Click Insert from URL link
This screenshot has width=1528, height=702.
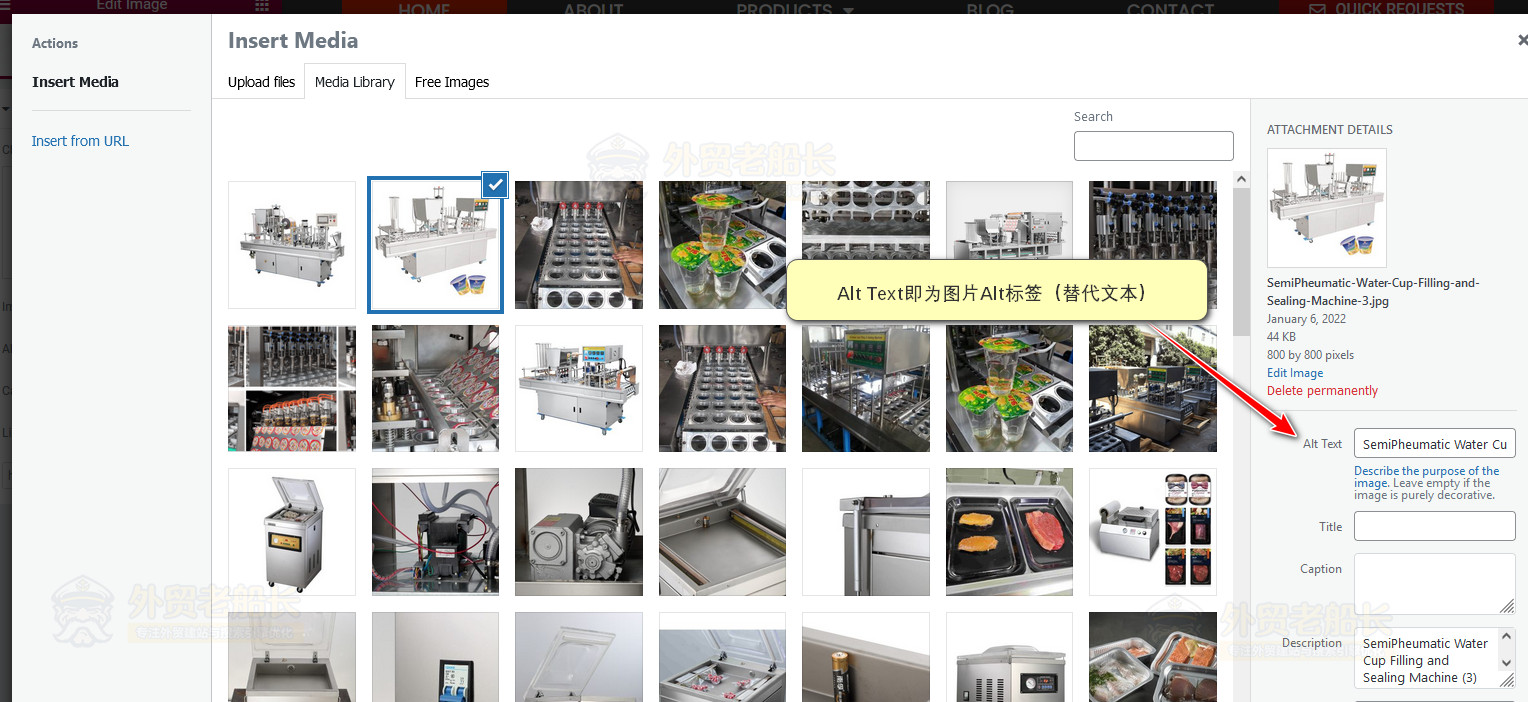[x=80, y=141]
